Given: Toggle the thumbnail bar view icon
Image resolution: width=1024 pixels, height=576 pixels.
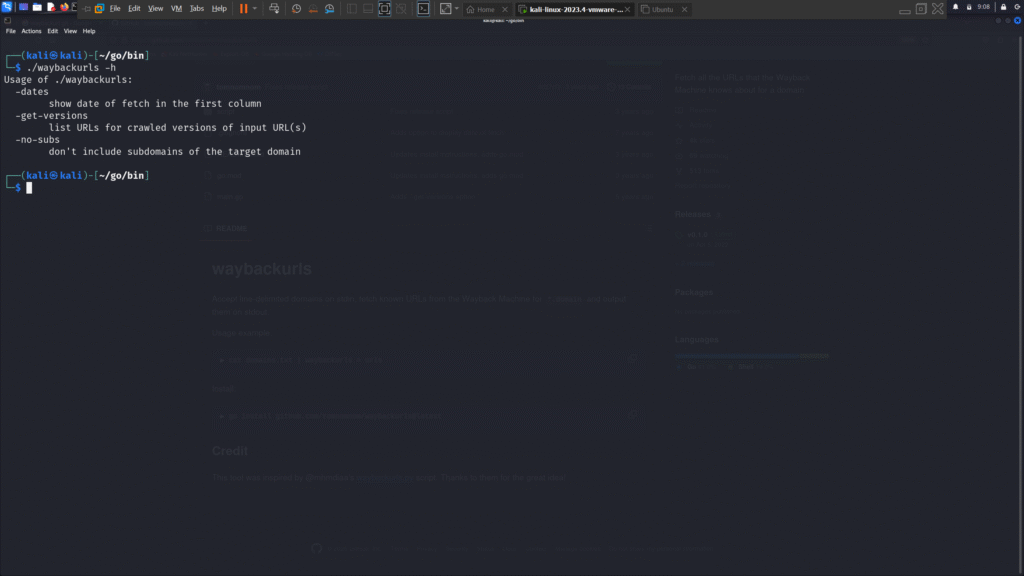Looking at the screenshot, I should [368, 8].
